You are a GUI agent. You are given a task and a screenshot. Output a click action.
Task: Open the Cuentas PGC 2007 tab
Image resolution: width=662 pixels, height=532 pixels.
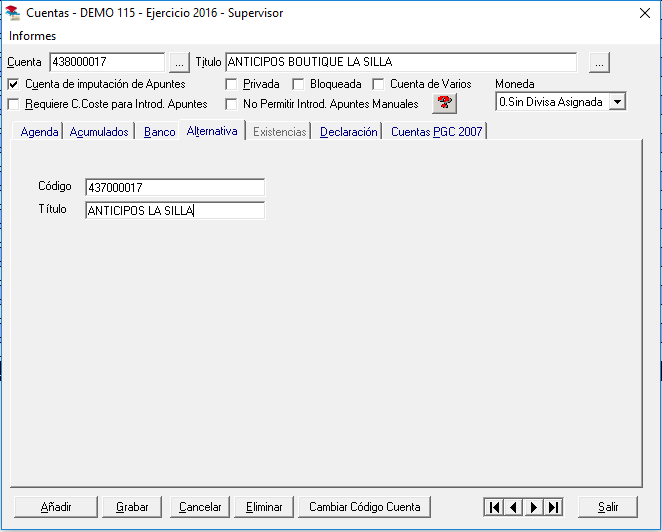[x=435, y=132]
